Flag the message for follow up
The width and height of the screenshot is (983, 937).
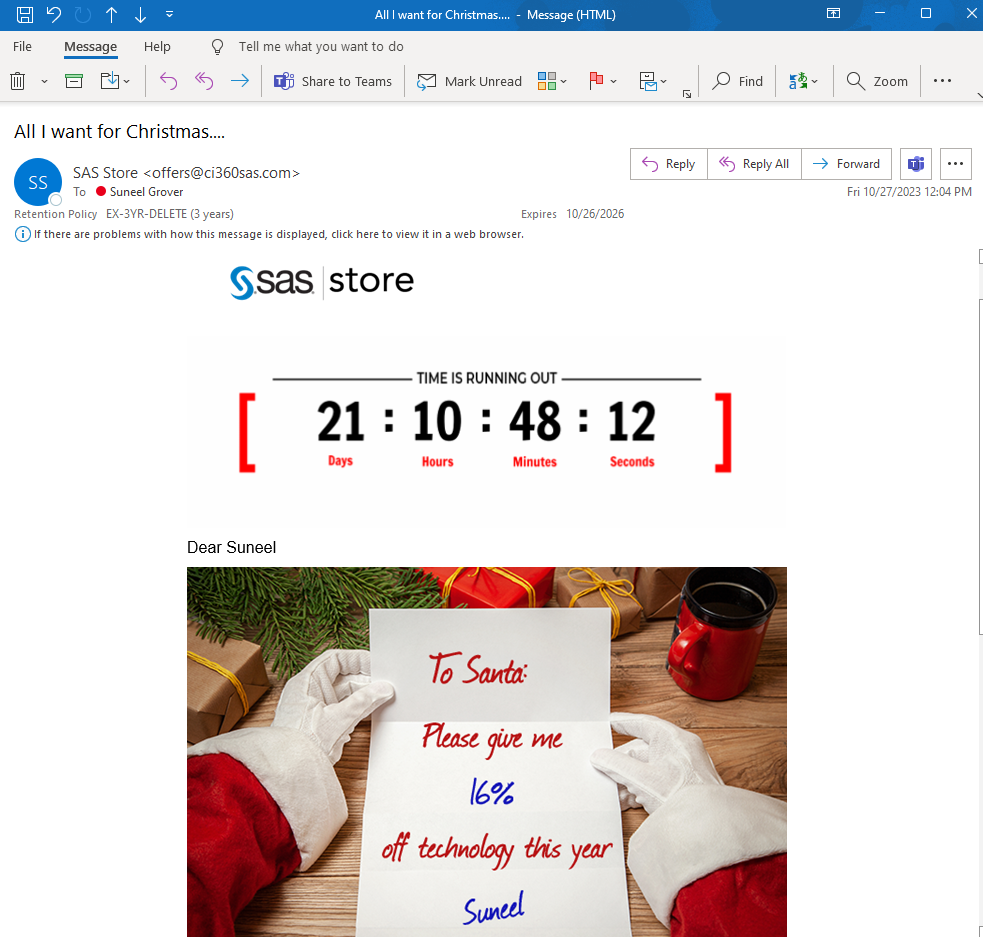(x=597, y=81)
